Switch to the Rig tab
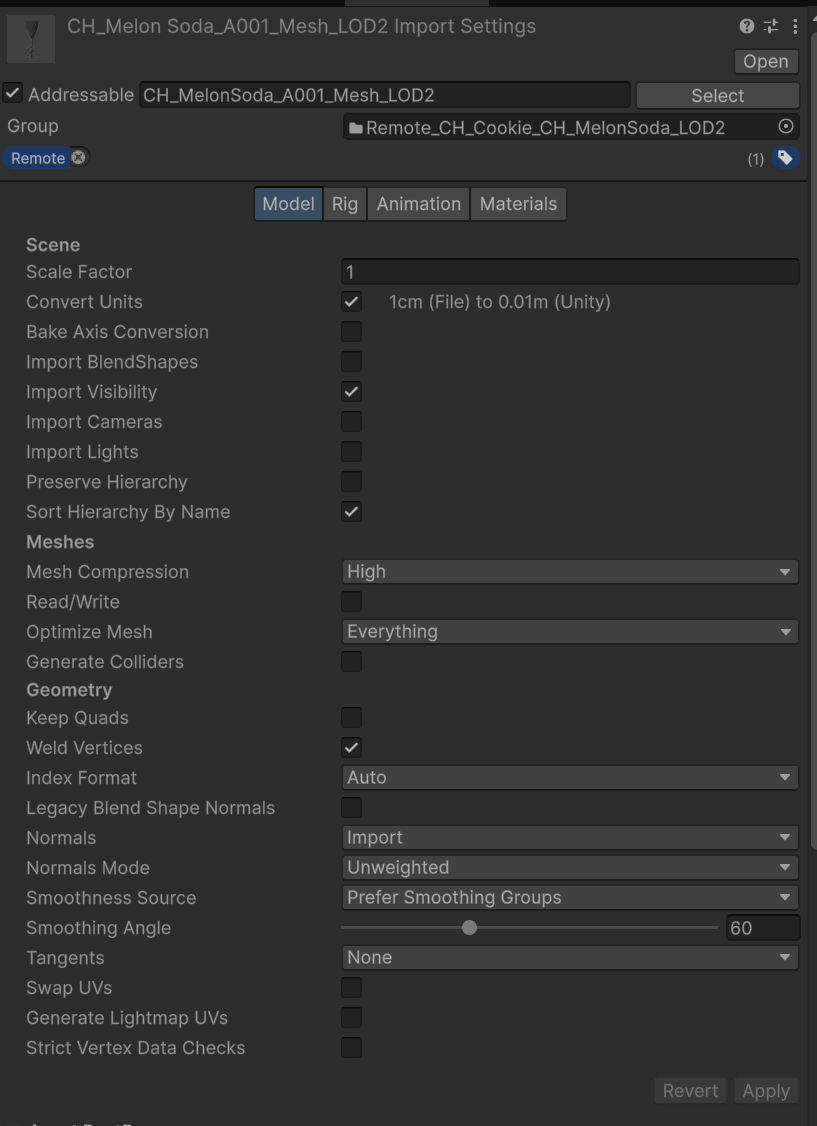 [345, 204]
